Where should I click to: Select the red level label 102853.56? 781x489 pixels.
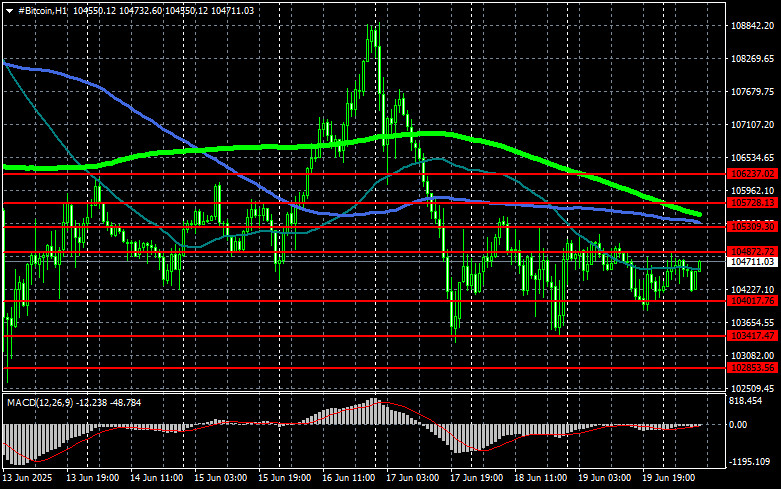click(753, 367)
